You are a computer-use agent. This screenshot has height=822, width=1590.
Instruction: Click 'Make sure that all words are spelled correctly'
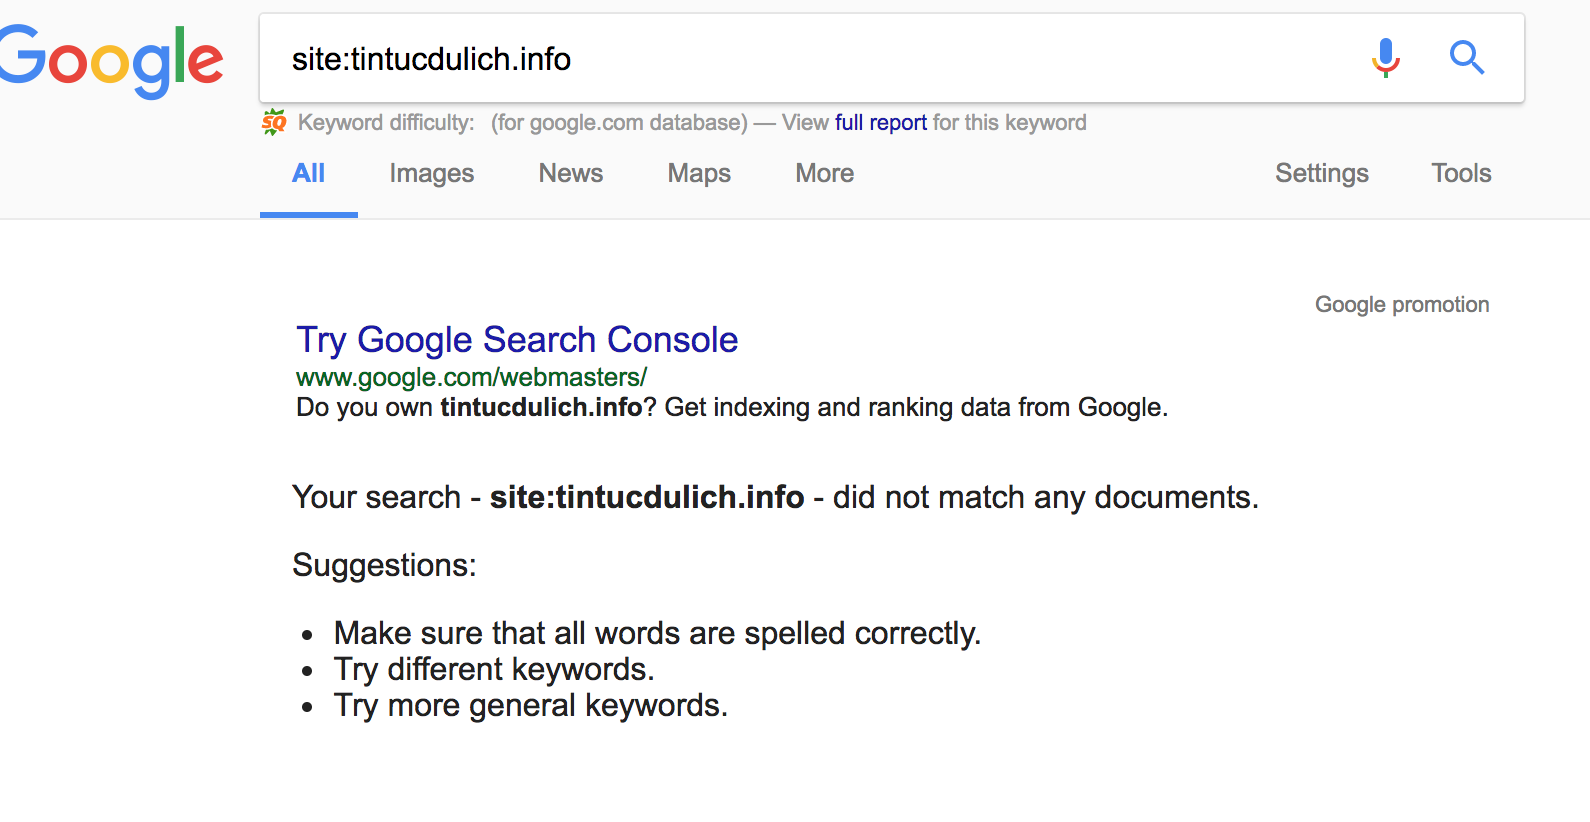pyautogui.click(x=657, y=633)
